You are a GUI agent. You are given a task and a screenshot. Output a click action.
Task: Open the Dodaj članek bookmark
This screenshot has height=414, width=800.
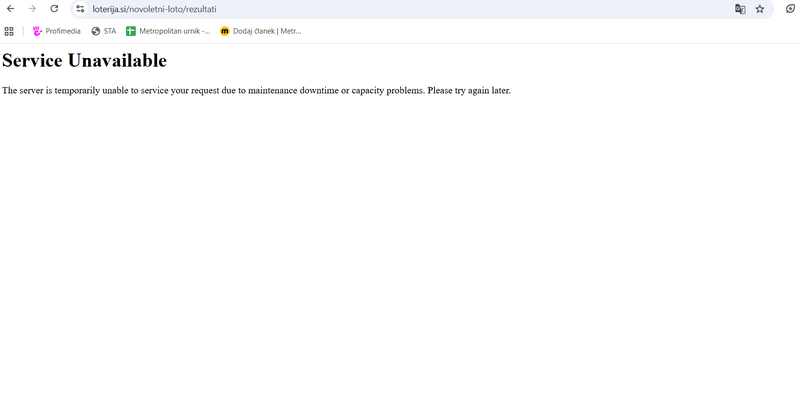[x=267, y=31]
